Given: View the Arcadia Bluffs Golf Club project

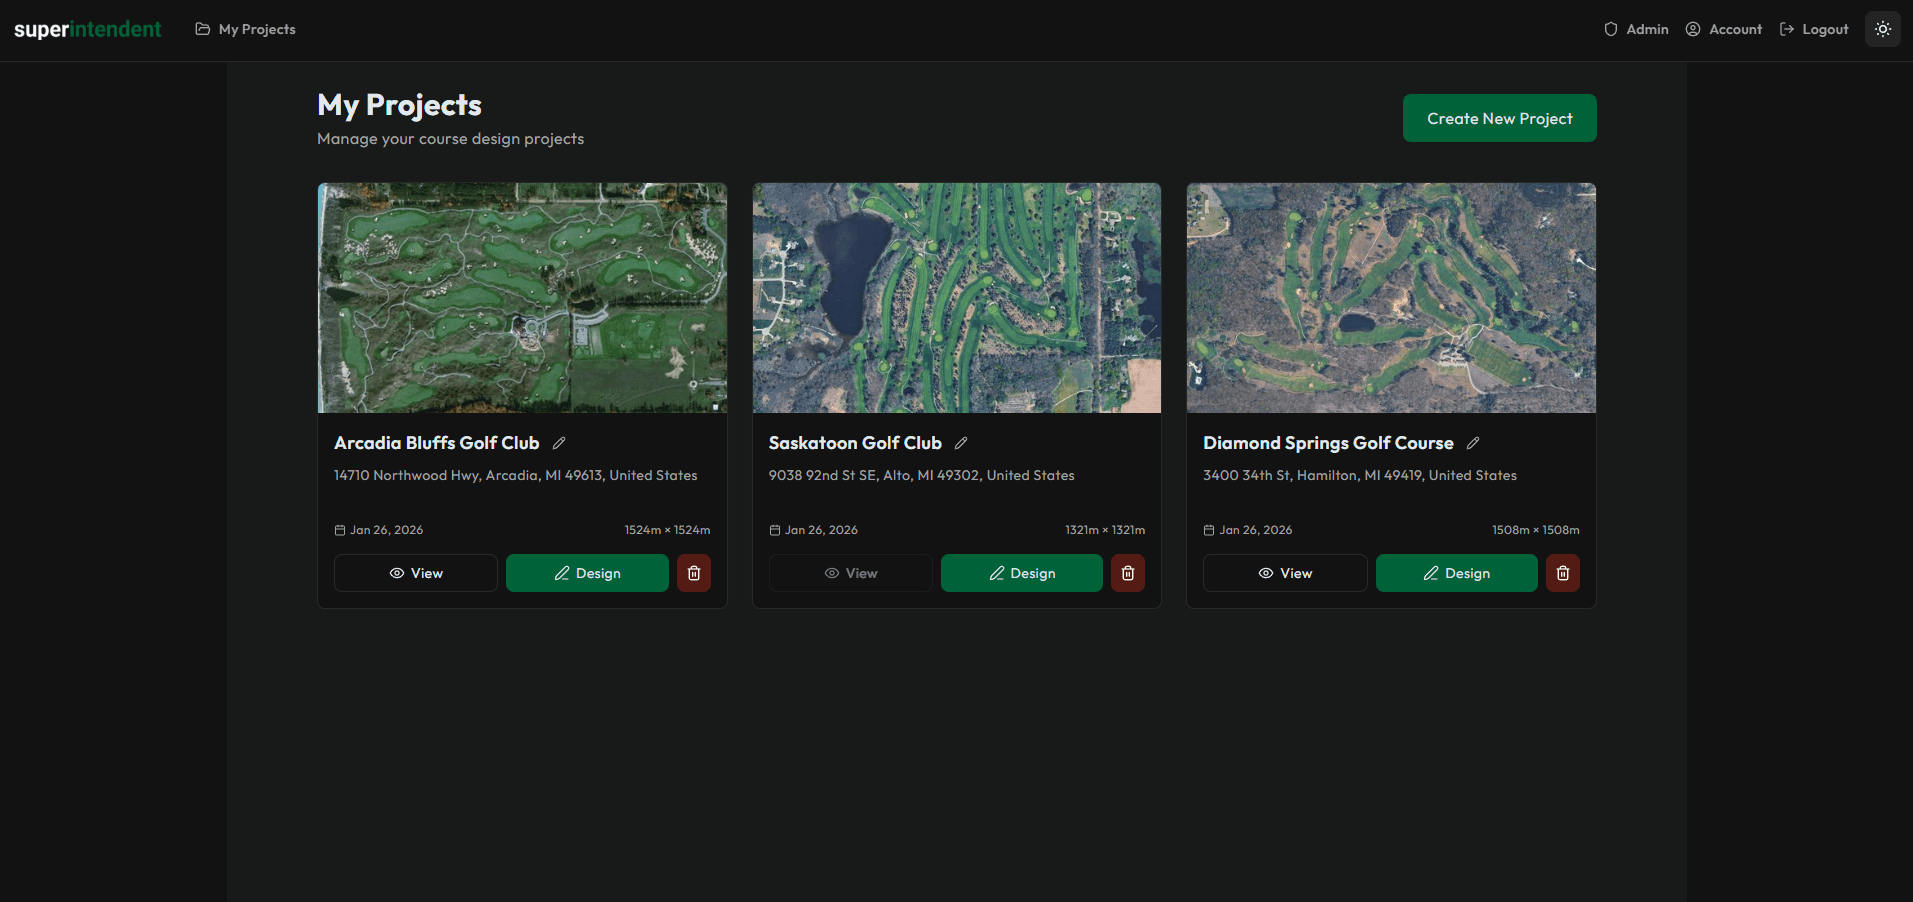Looking at the screenshot, I should tap(415, 572).
